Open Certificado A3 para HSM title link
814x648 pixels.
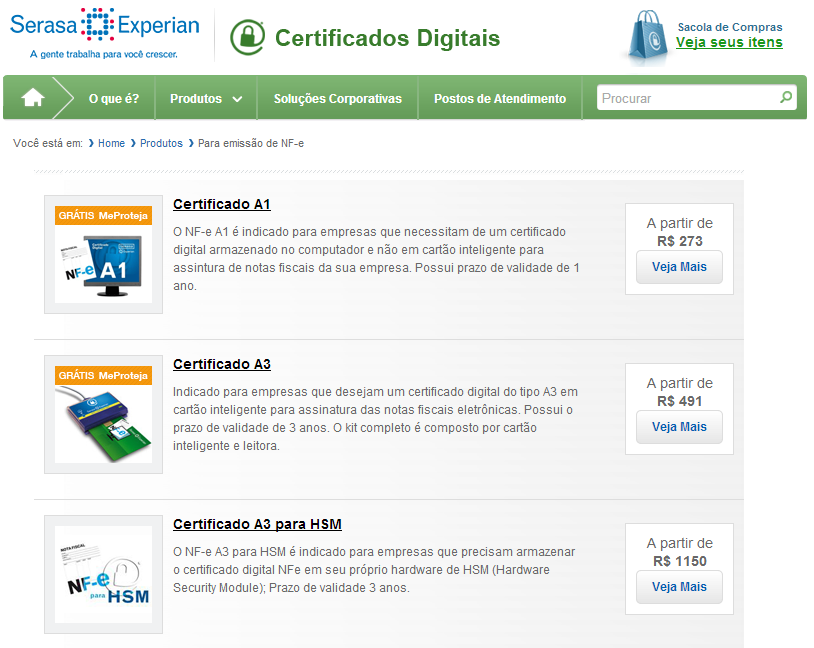257,524
